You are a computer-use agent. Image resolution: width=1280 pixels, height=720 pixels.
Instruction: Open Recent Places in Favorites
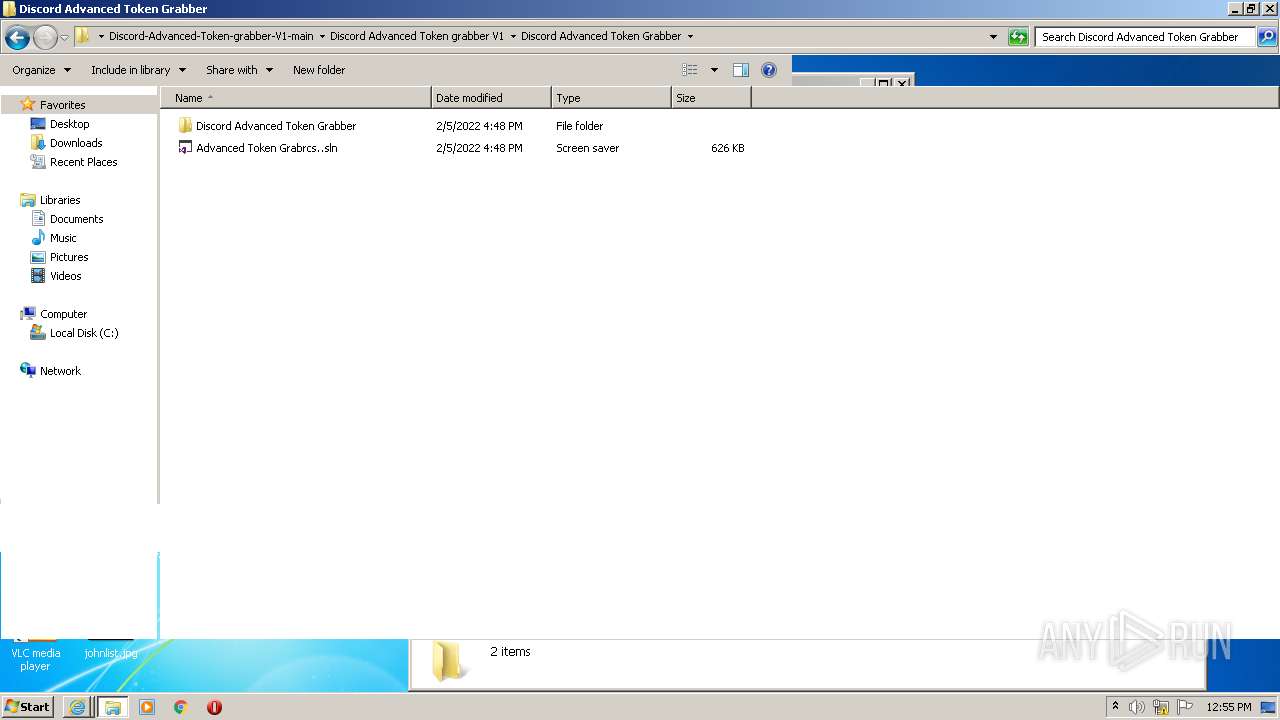[83, 162]
